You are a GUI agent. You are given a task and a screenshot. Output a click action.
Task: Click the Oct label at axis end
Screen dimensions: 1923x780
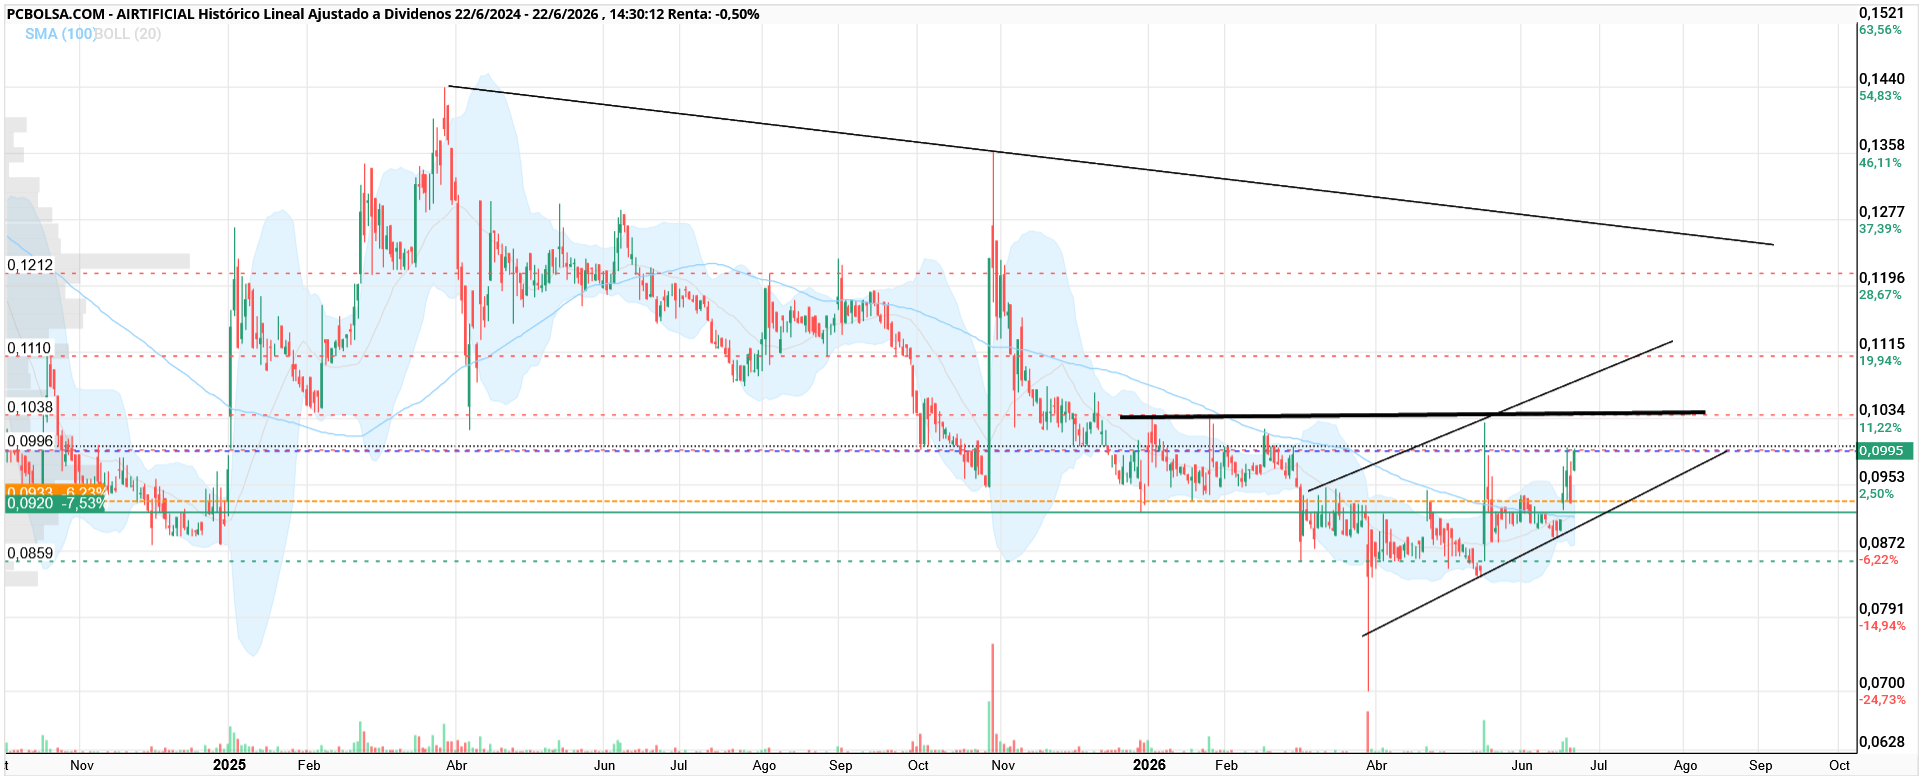click(1840, 766)
